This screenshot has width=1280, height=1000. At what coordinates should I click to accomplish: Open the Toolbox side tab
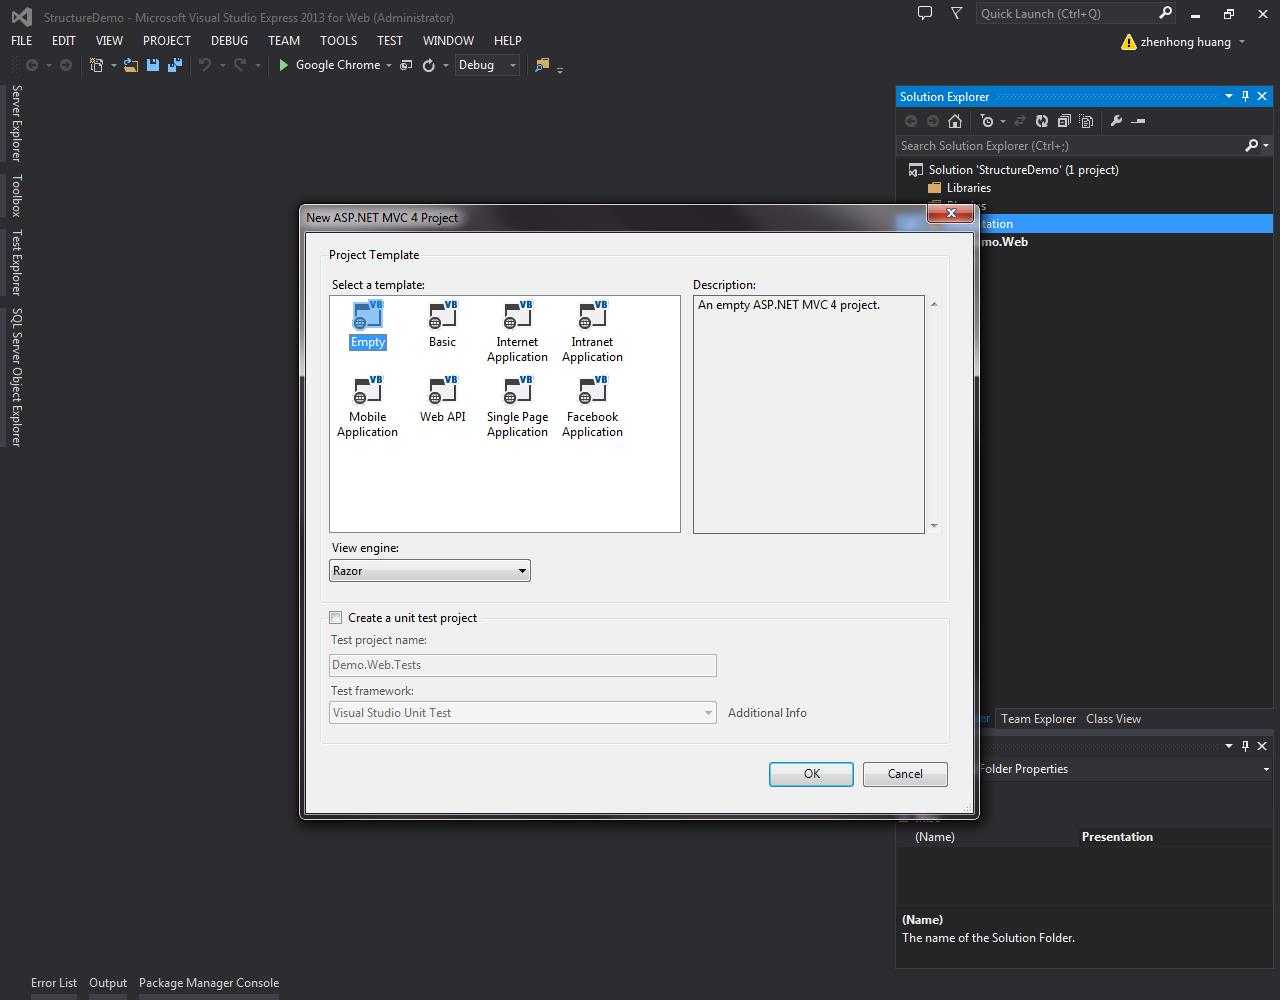pyautogui.click(x=16, y=196)
